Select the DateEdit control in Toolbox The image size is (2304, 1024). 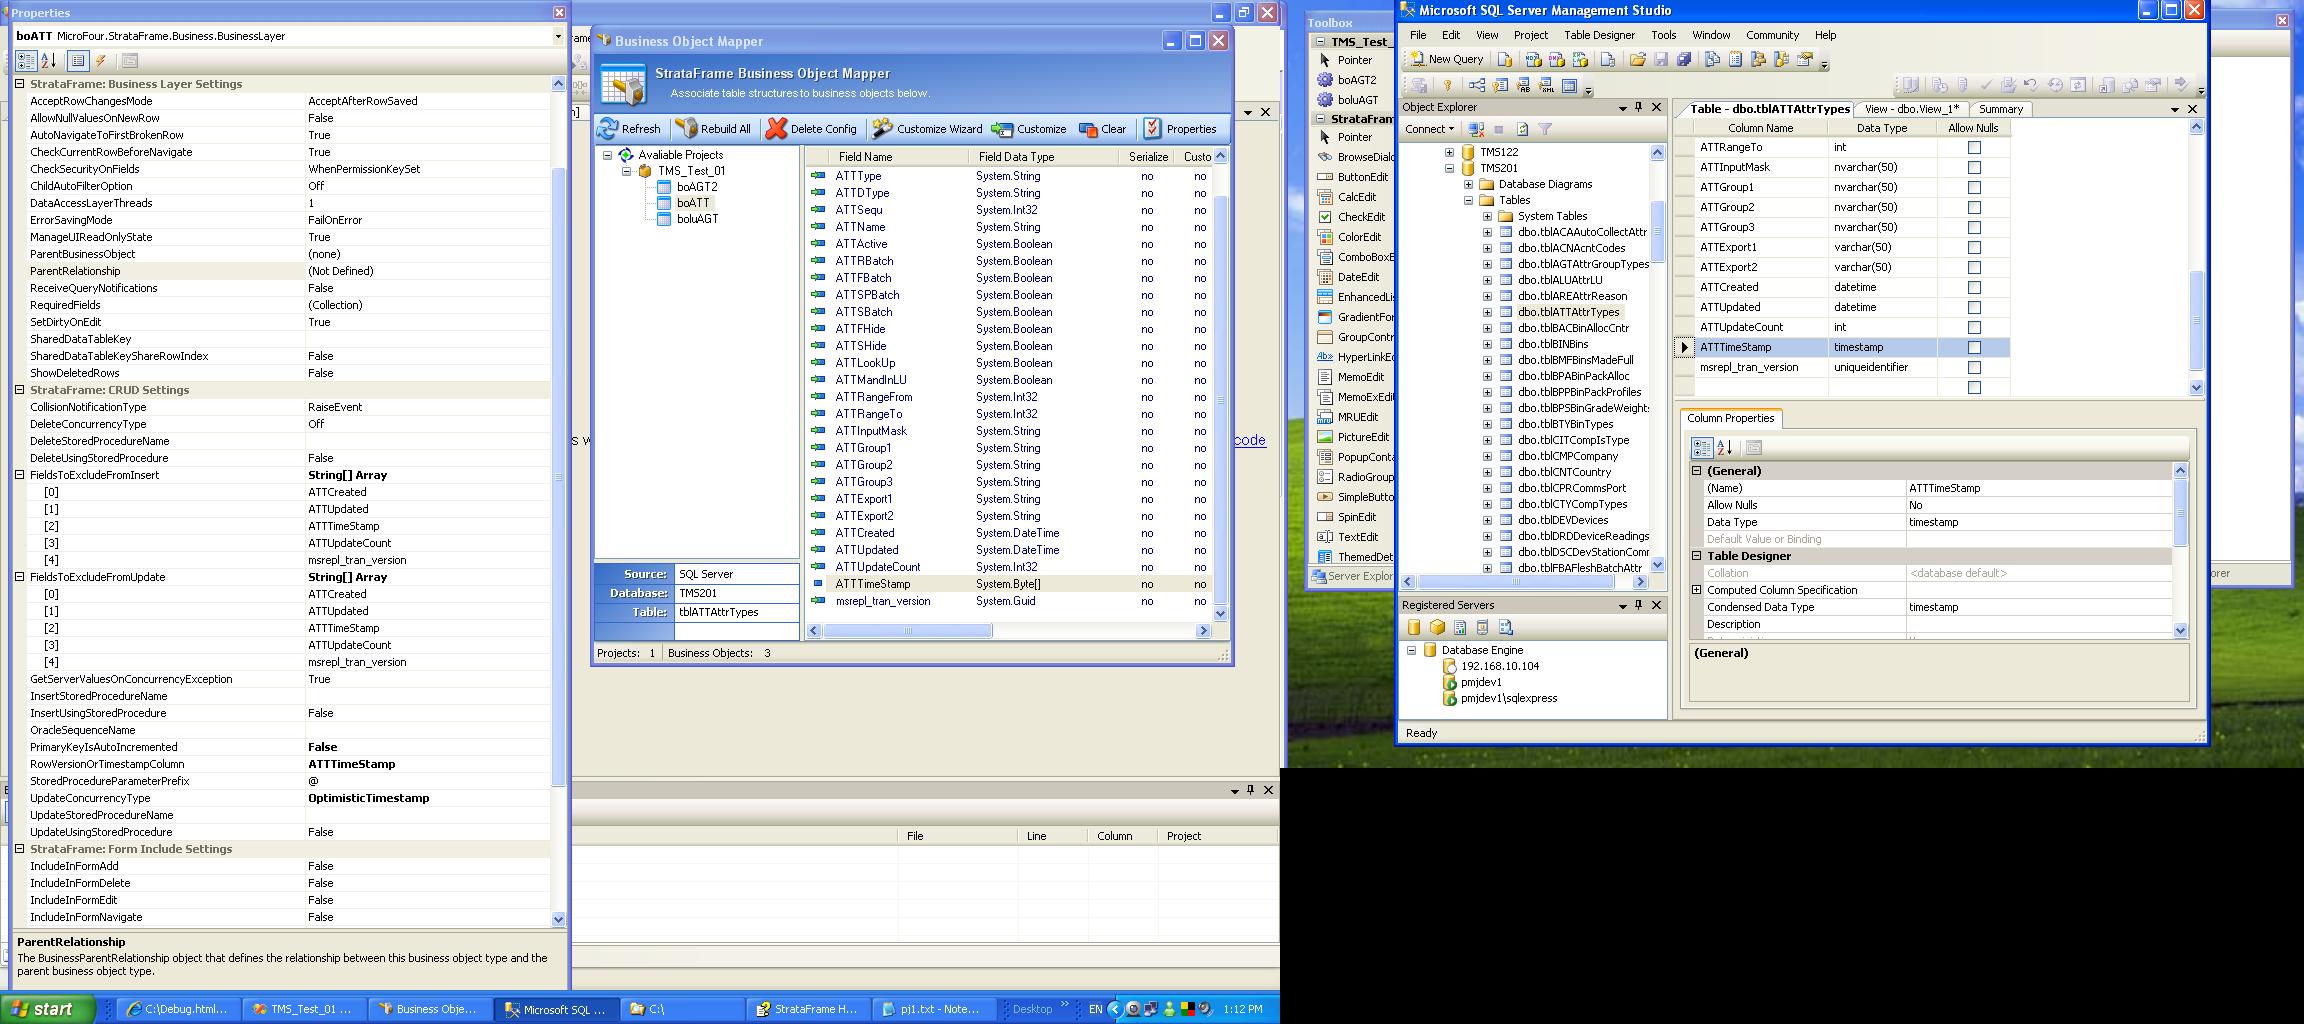click(1357, 277)
